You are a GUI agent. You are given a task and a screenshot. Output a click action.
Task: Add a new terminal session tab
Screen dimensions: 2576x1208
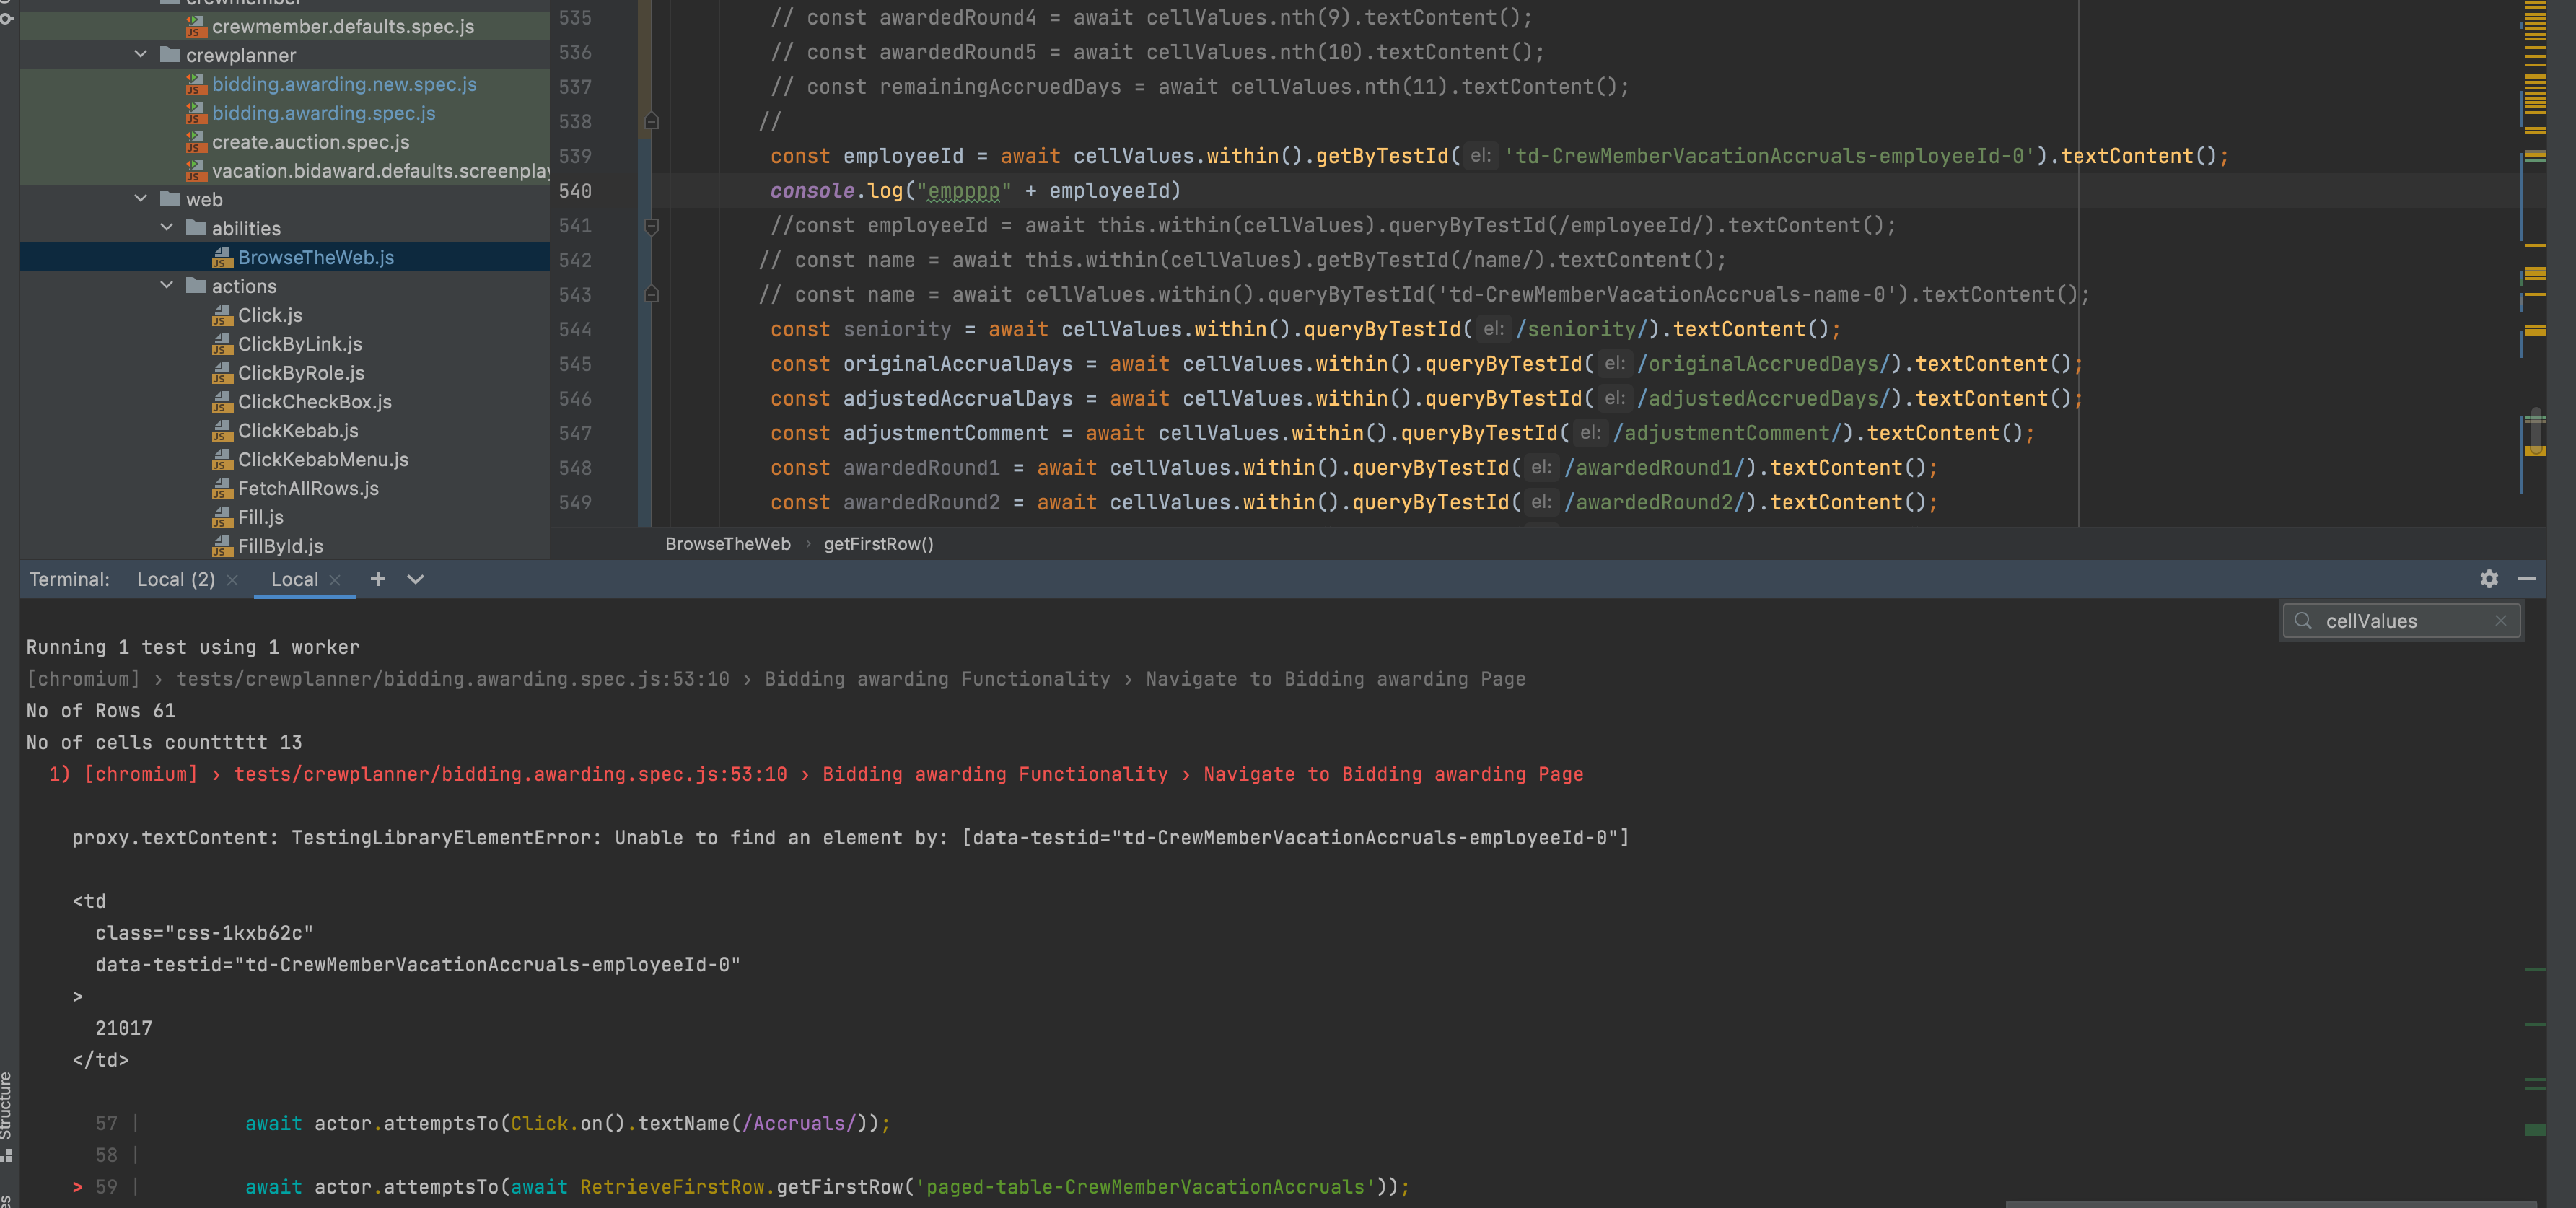[377, 579]
